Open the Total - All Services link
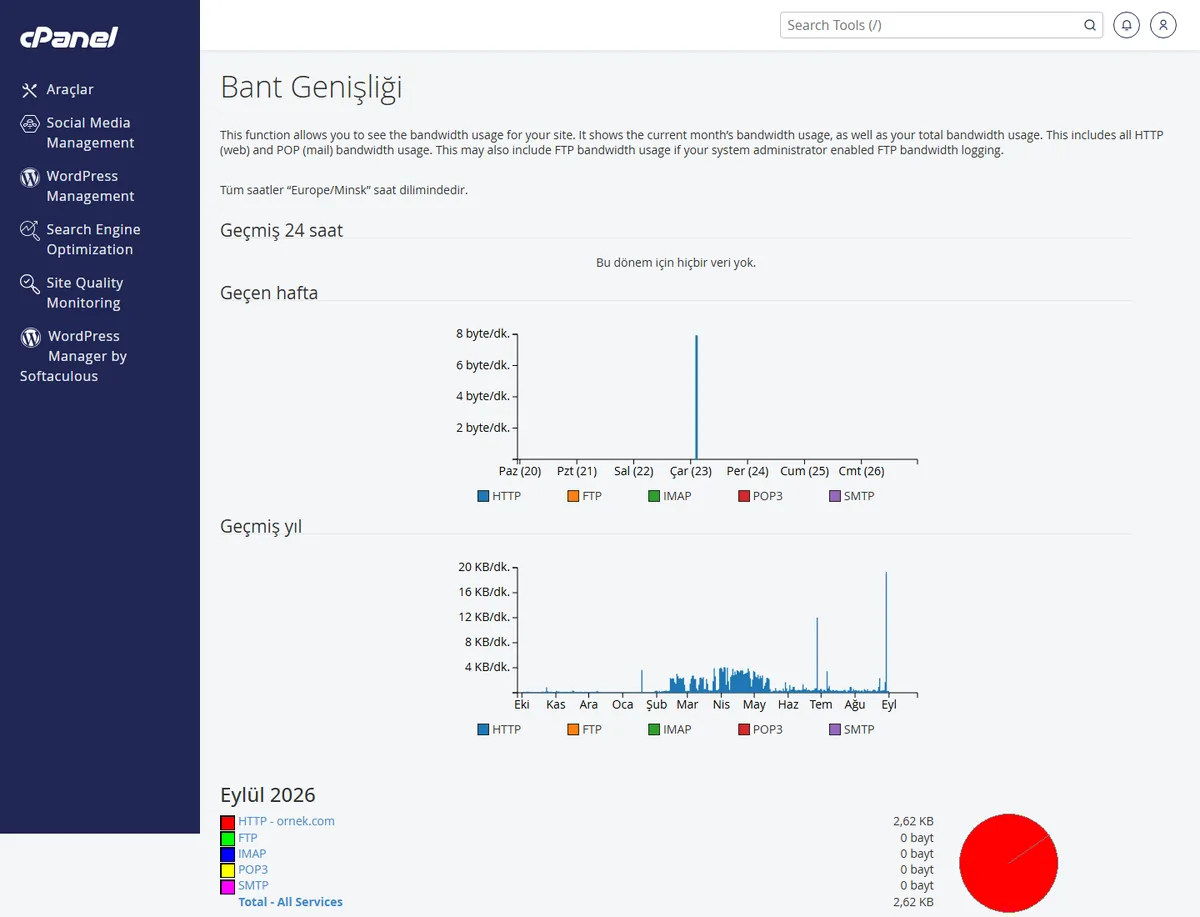Image resolution: width=1200 pixels, height=917 pixels. 290,902
